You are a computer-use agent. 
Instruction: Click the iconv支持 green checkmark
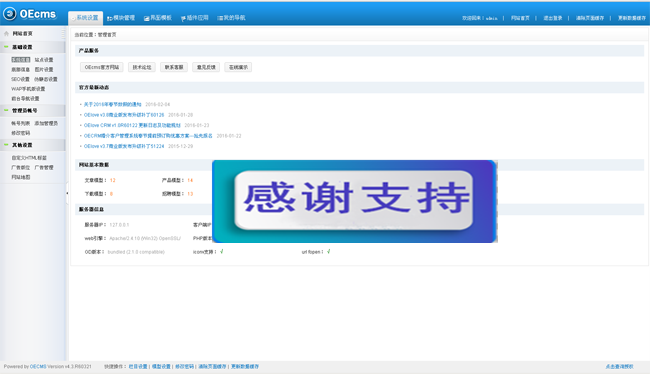[x=222, y=251]
